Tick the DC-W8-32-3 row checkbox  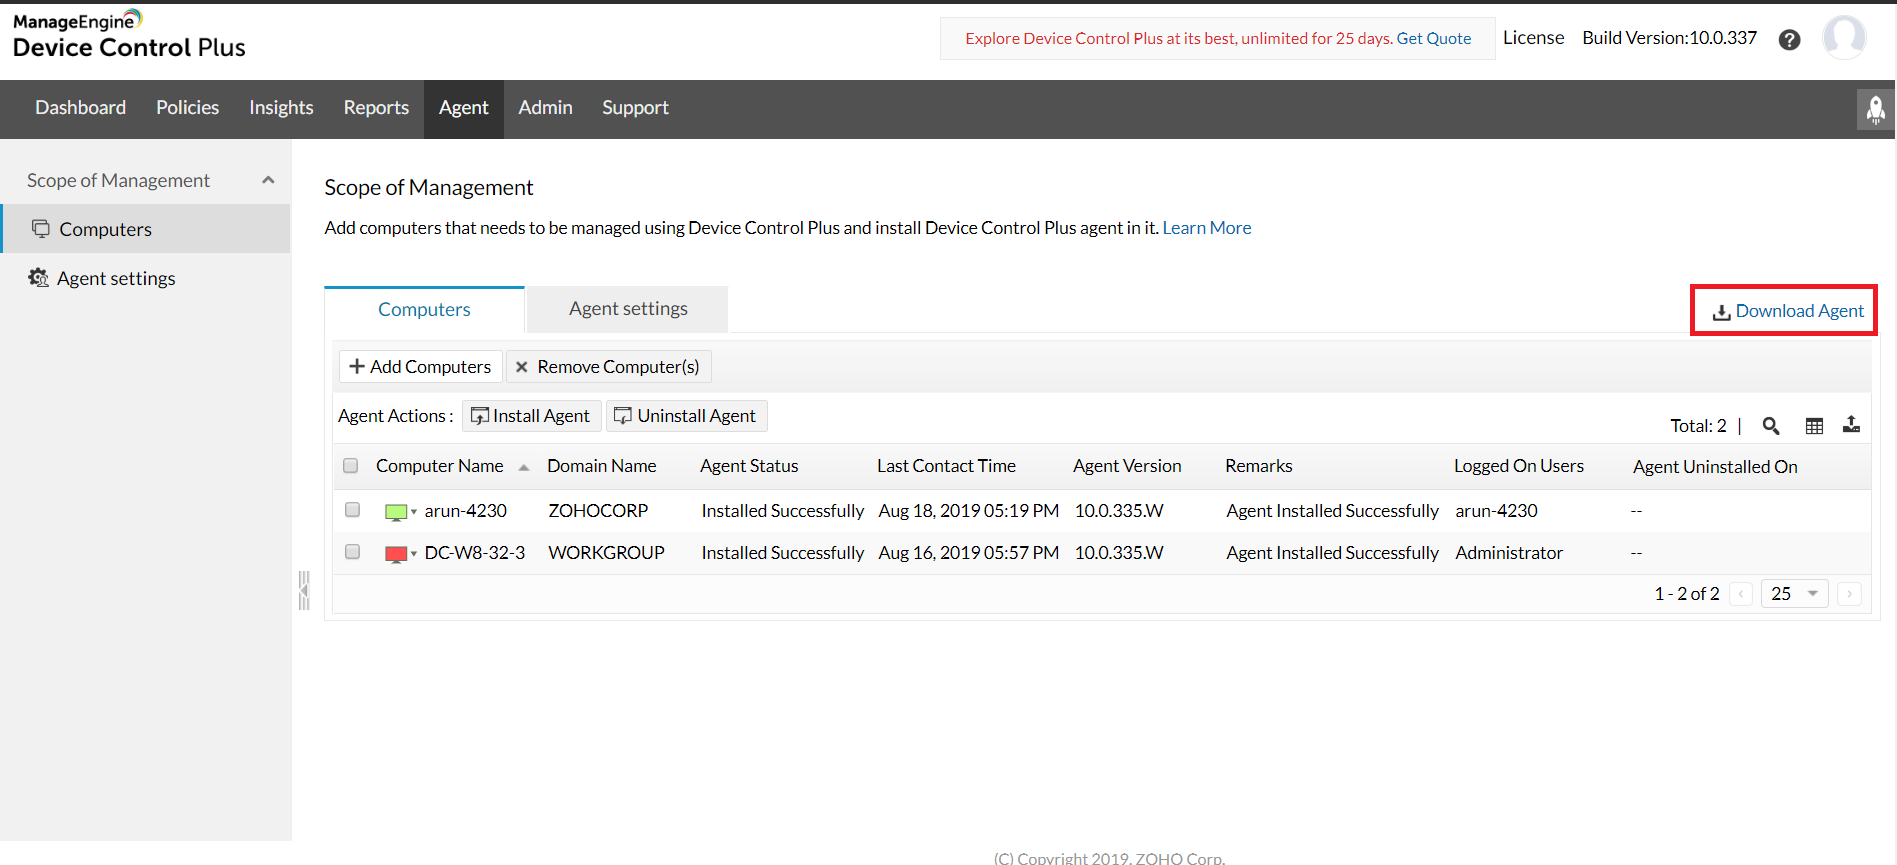tap(352, 552)
